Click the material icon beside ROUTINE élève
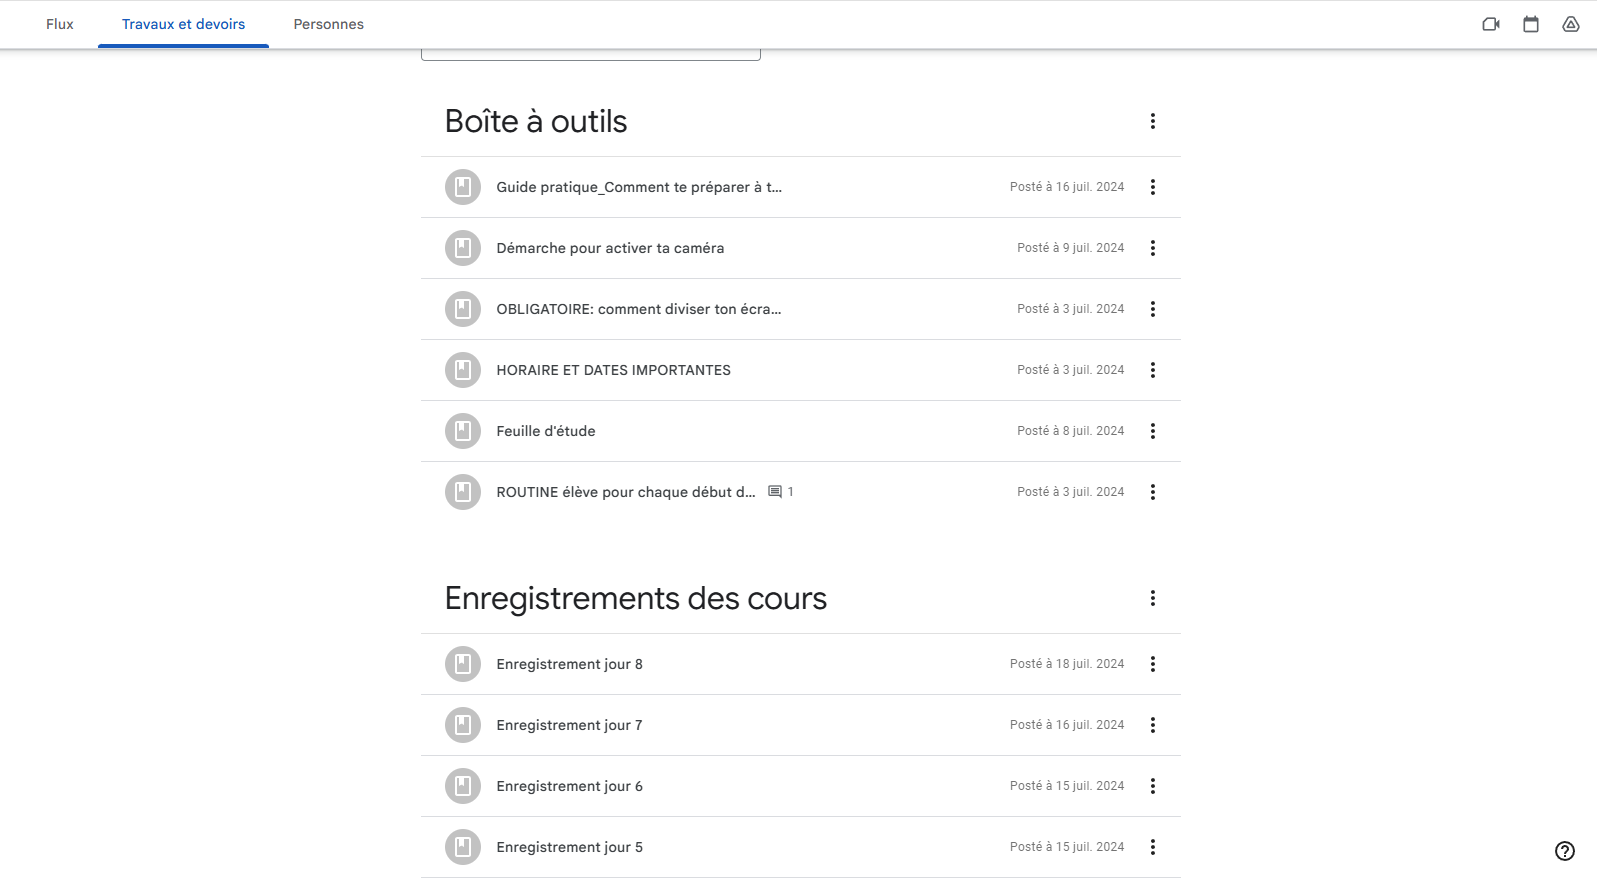Screen dimensions: 1597x885 click(x=463, y=492)
